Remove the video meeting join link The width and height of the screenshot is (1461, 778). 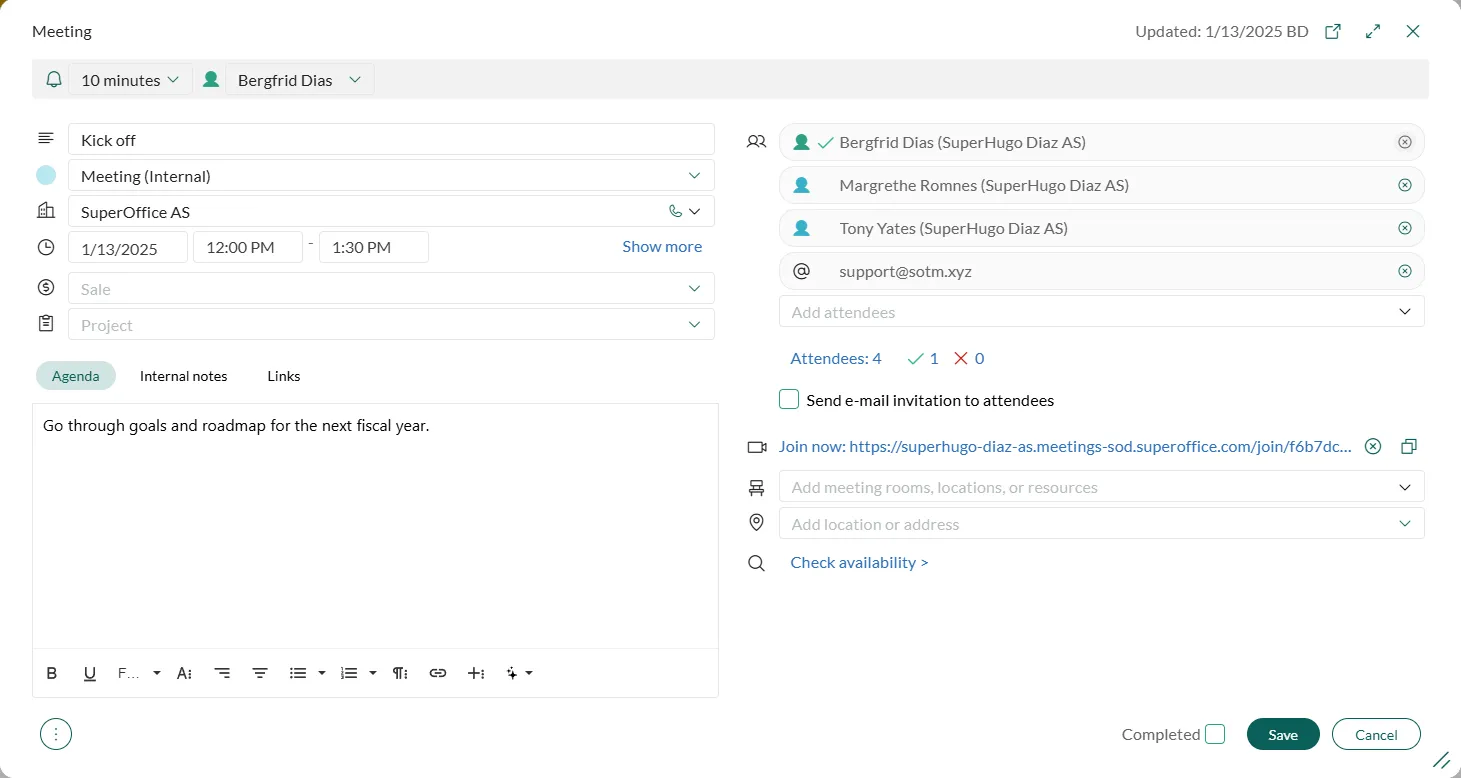pos(1373,447)
